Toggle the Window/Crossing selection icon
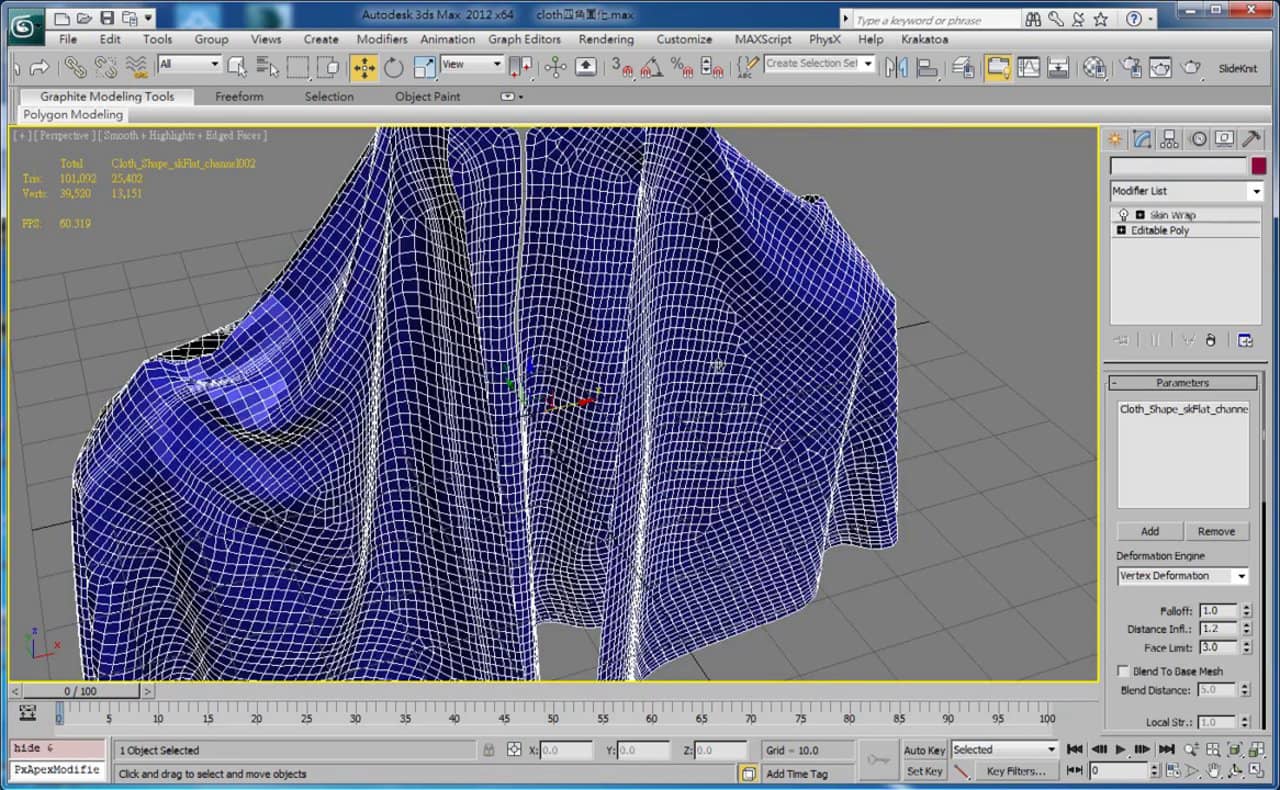 (x=328, y=68)
